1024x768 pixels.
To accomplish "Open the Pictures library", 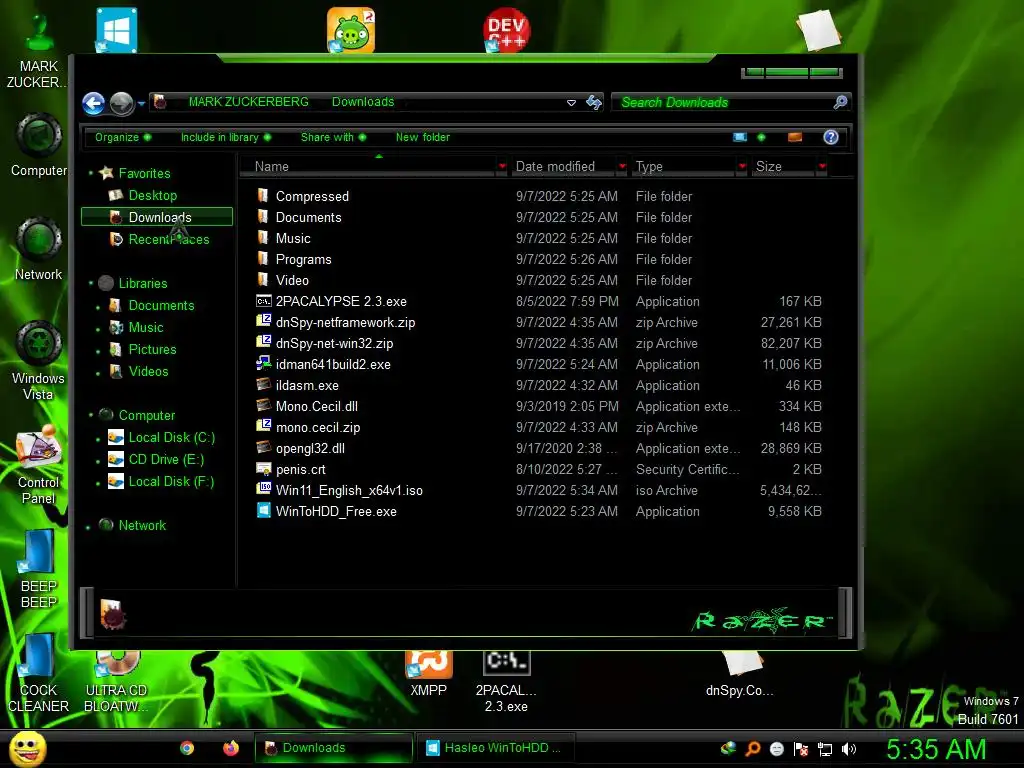I will point(152,349).
